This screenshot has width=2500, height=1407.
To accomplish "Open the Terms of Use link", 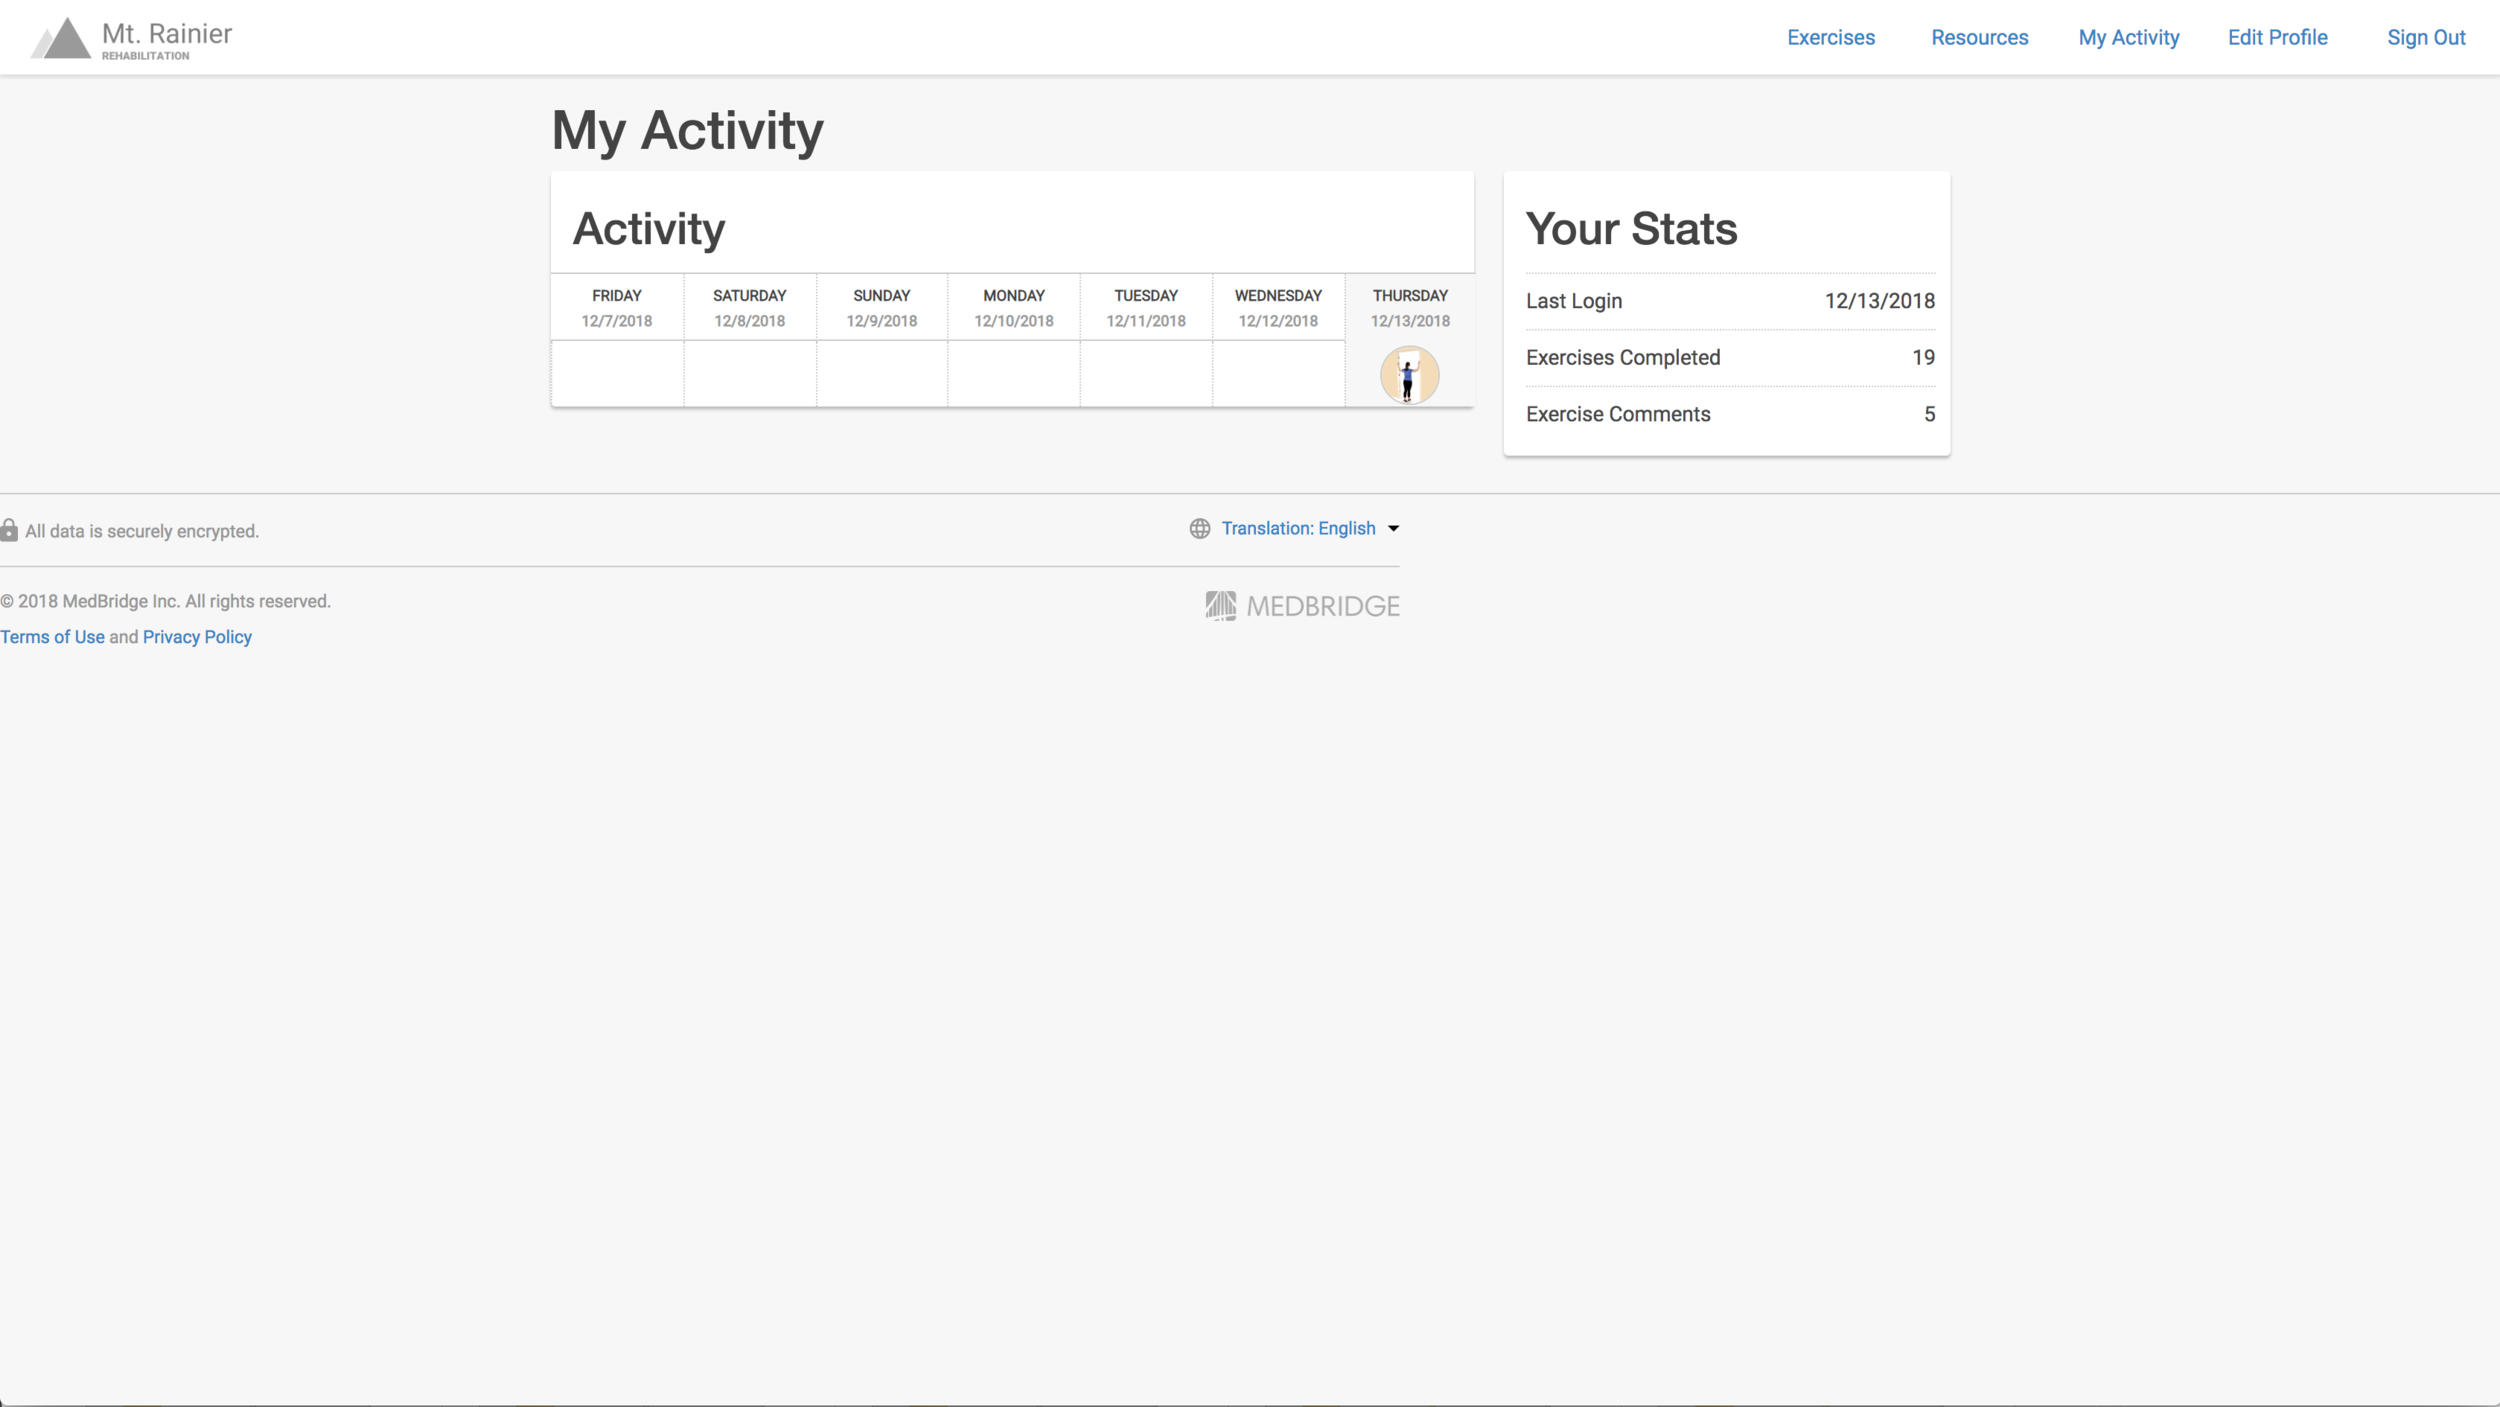I will click(x=52, y=637).
